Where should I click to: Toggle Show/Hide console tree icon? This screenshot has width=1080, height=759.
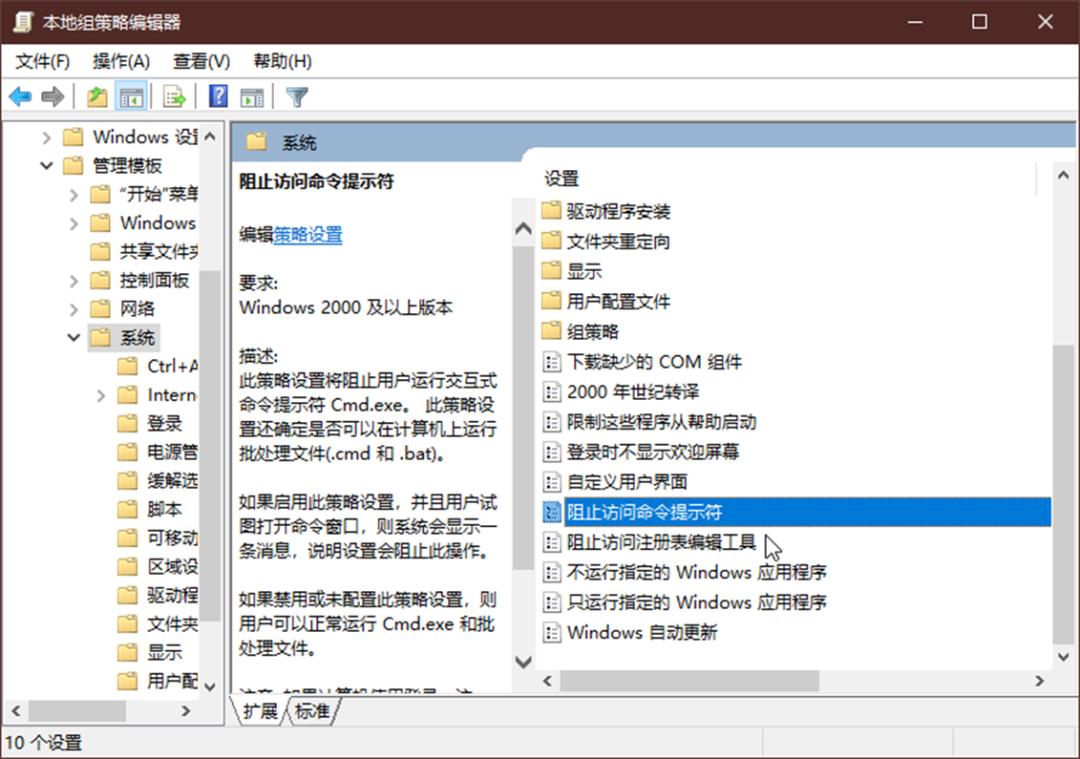pos(131,96)
